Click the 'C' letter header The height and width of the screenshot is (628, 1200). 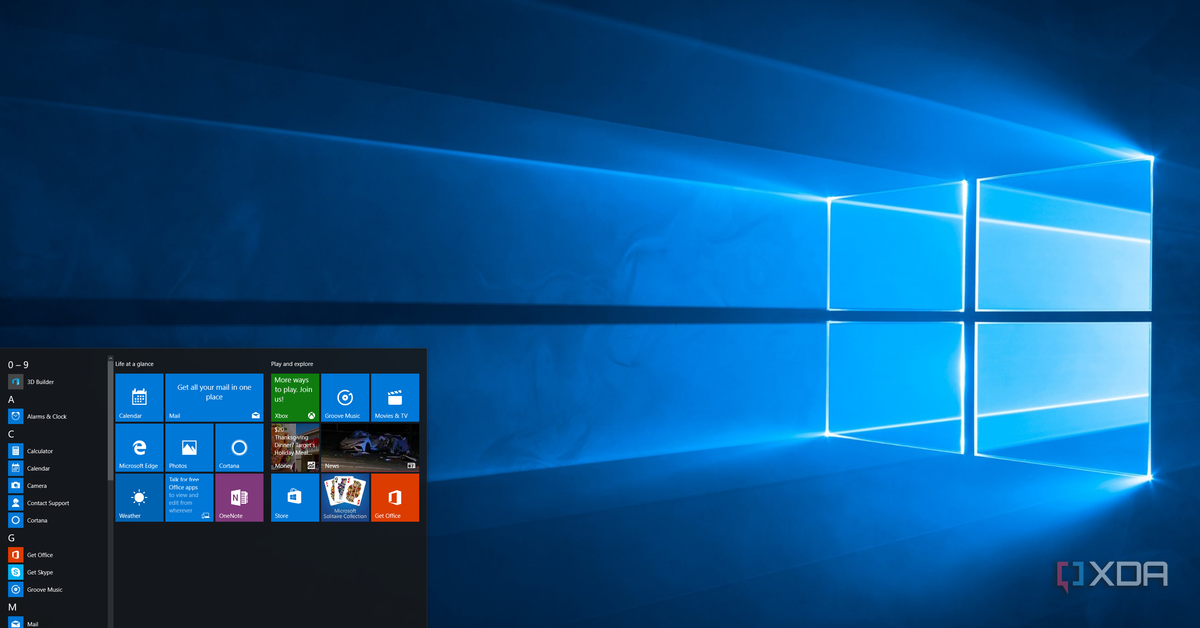[x=11, y=434]
